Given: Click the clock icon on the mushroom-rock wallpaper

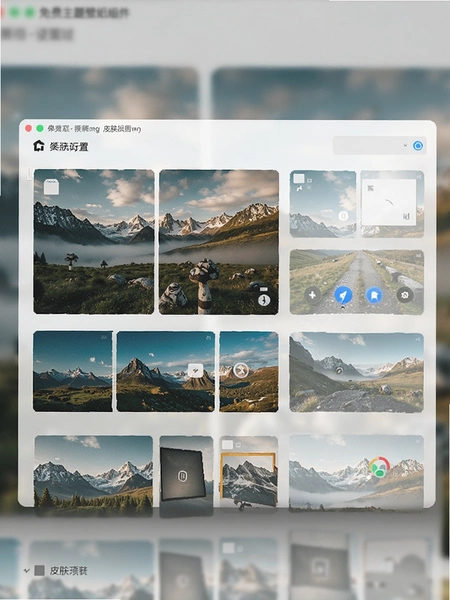Looking at the screenshot, I should click(264, 300).
